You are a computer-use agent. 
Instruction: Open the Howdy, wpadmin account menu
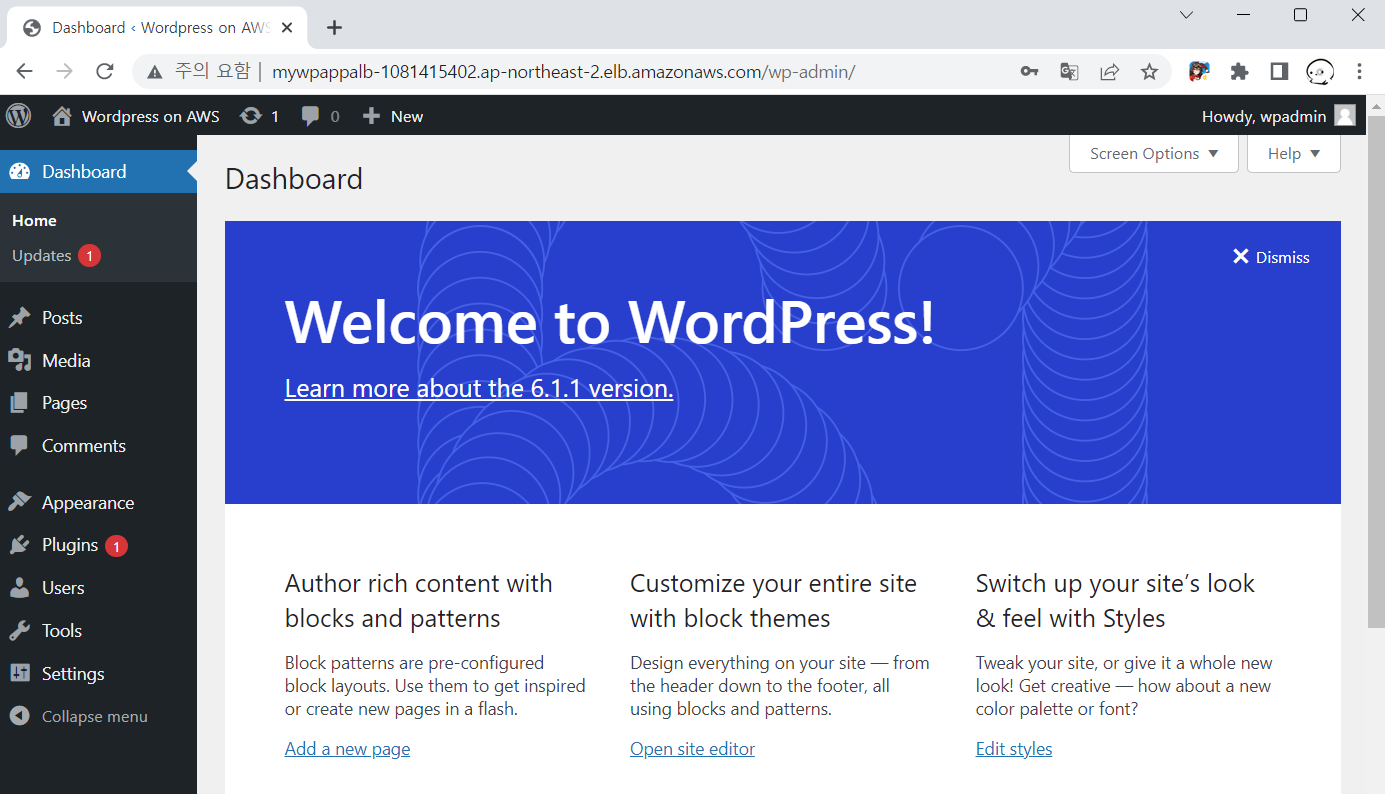(x=1278, y=116)
